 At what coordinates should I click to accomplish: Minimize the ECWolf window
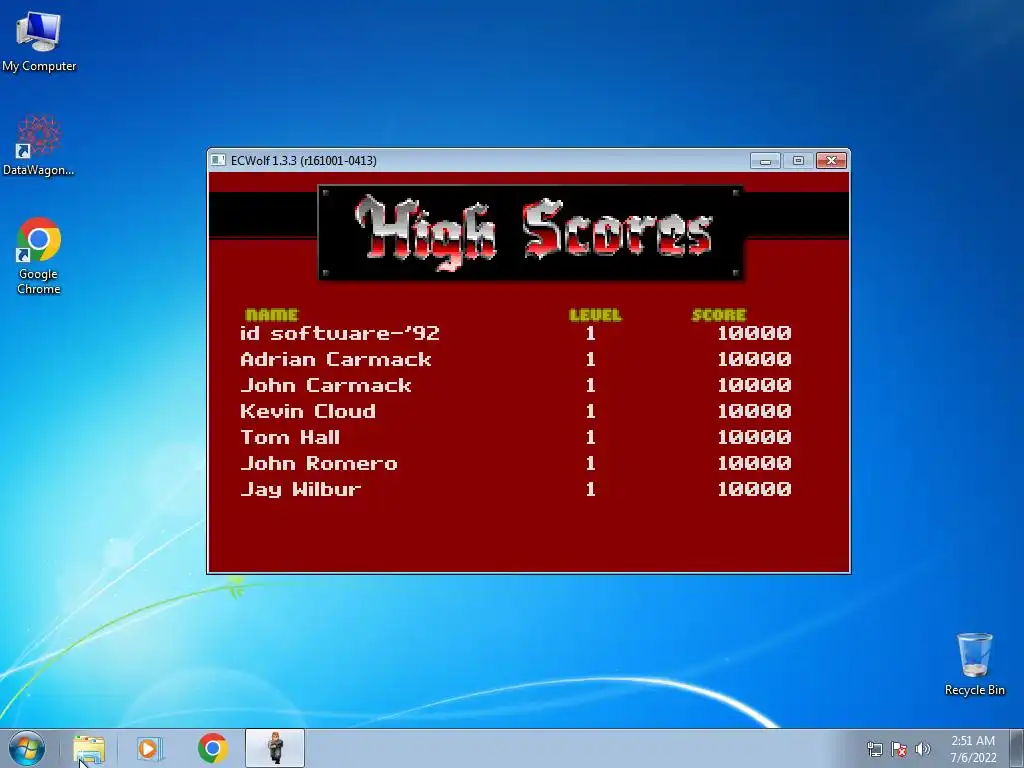click(x=765, y=161)
